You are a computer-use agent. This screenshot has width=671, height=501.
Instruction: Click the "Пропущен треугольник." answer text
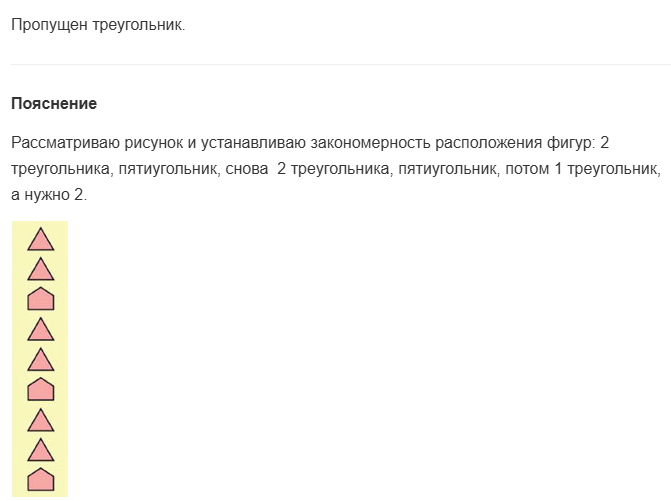click(98, 25)
